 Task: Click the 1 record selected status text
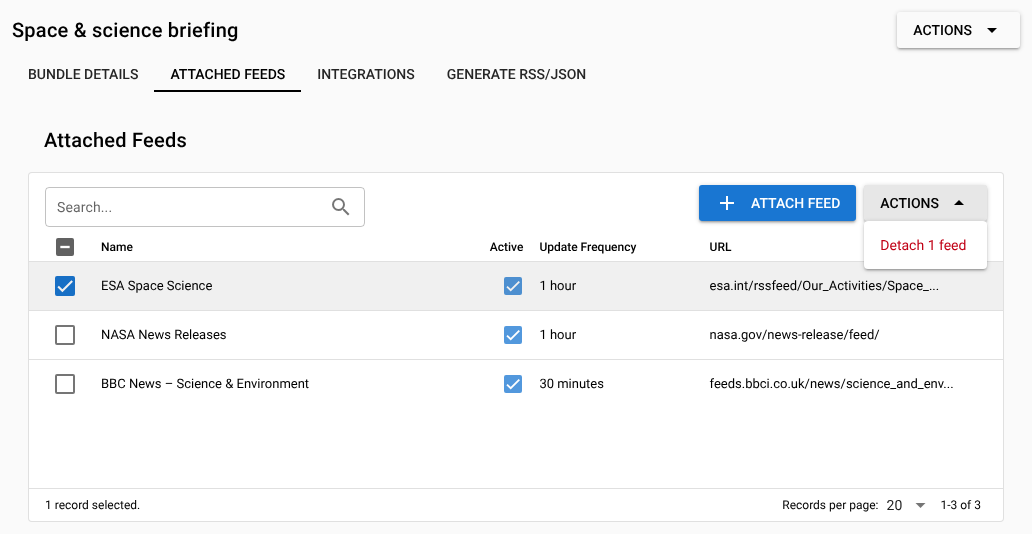click(x=93, y=505)
